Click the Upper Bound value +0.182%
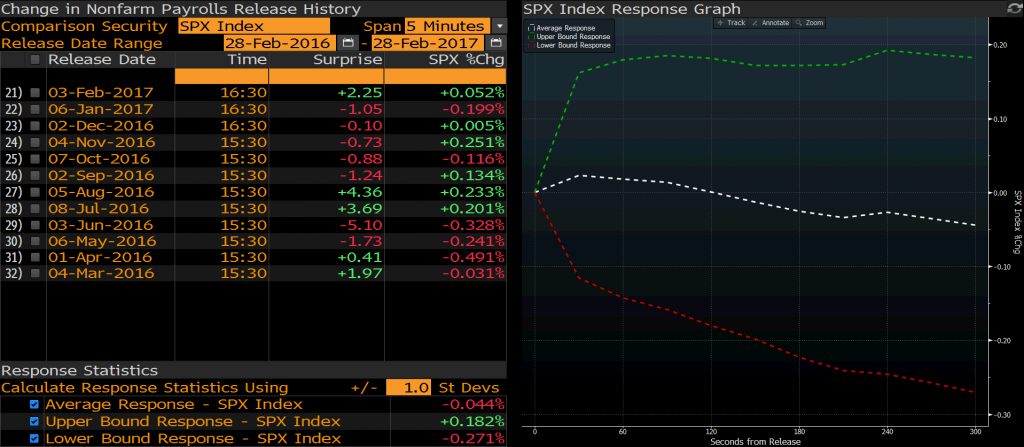Screen dimensions: 1024x447 point(472,422)
